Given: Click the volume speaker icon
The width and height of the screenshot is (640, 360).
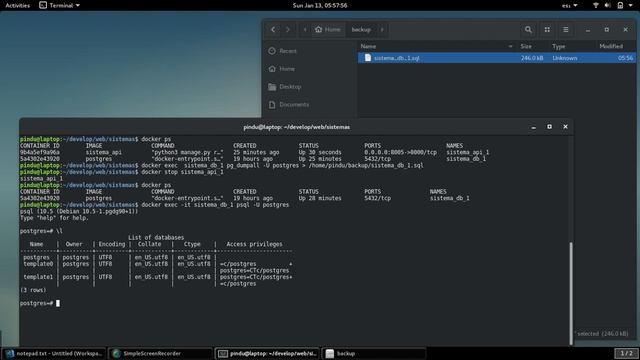Looking at the screenshot, I should tap(608, 5).
